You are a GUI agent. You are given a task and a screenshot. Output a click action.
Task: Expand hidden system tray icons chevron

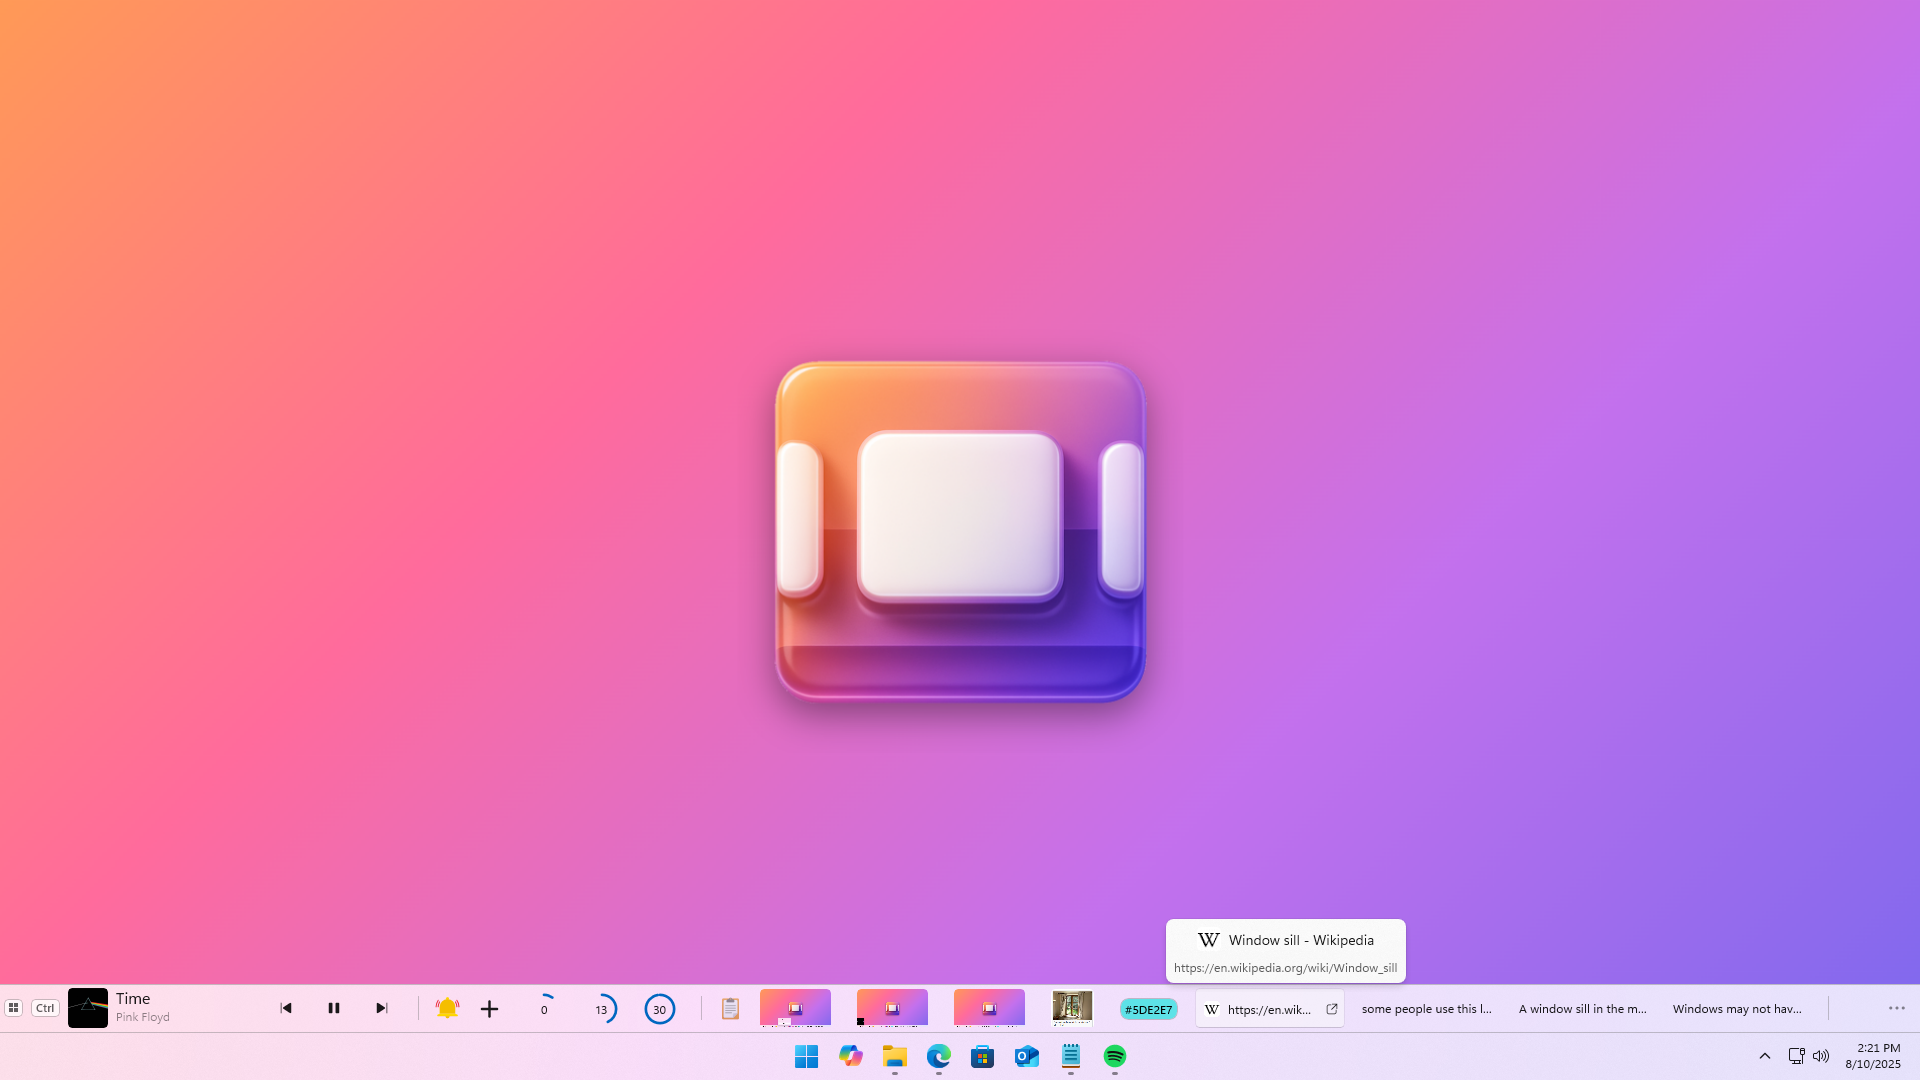click(x=1764, y=1056)
